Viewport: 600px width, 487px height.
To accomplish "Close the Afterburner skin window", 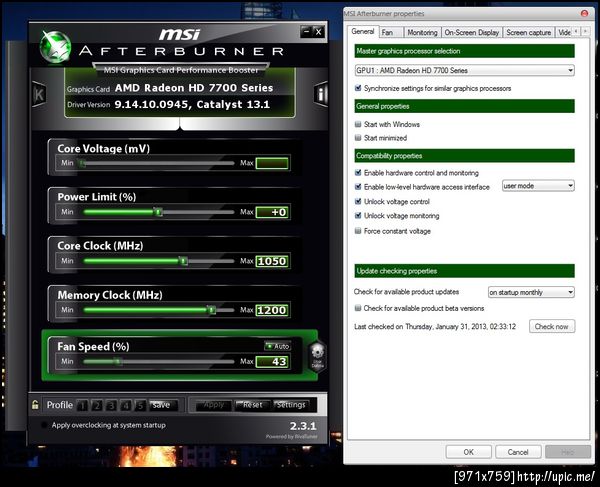I will (x=318, y=32).
